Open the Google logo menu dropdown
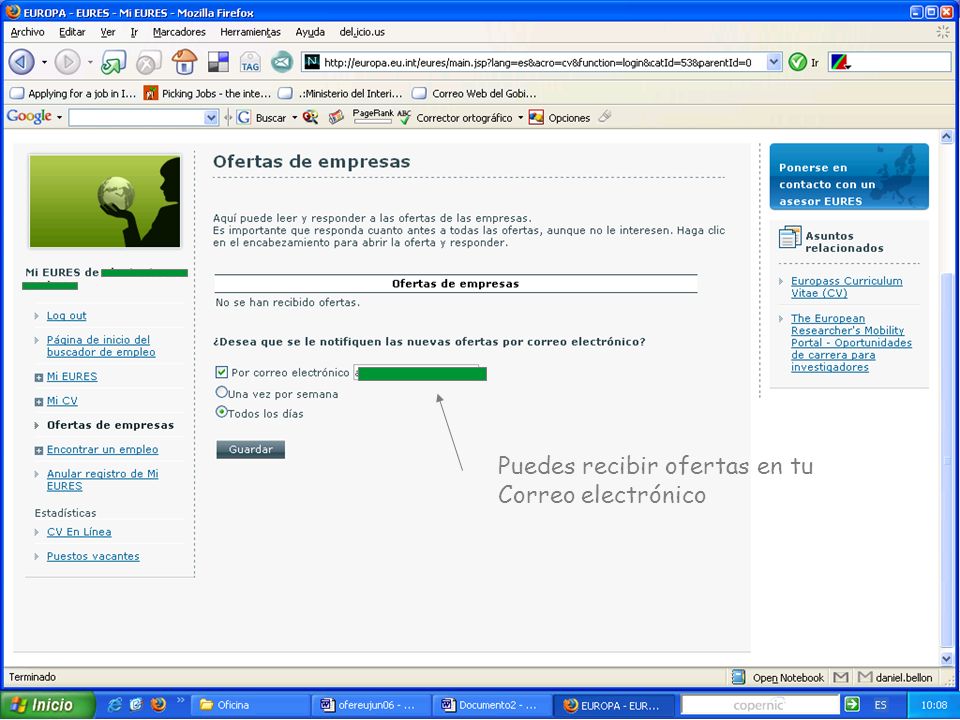The image size is (960, 720). (59, 118)
